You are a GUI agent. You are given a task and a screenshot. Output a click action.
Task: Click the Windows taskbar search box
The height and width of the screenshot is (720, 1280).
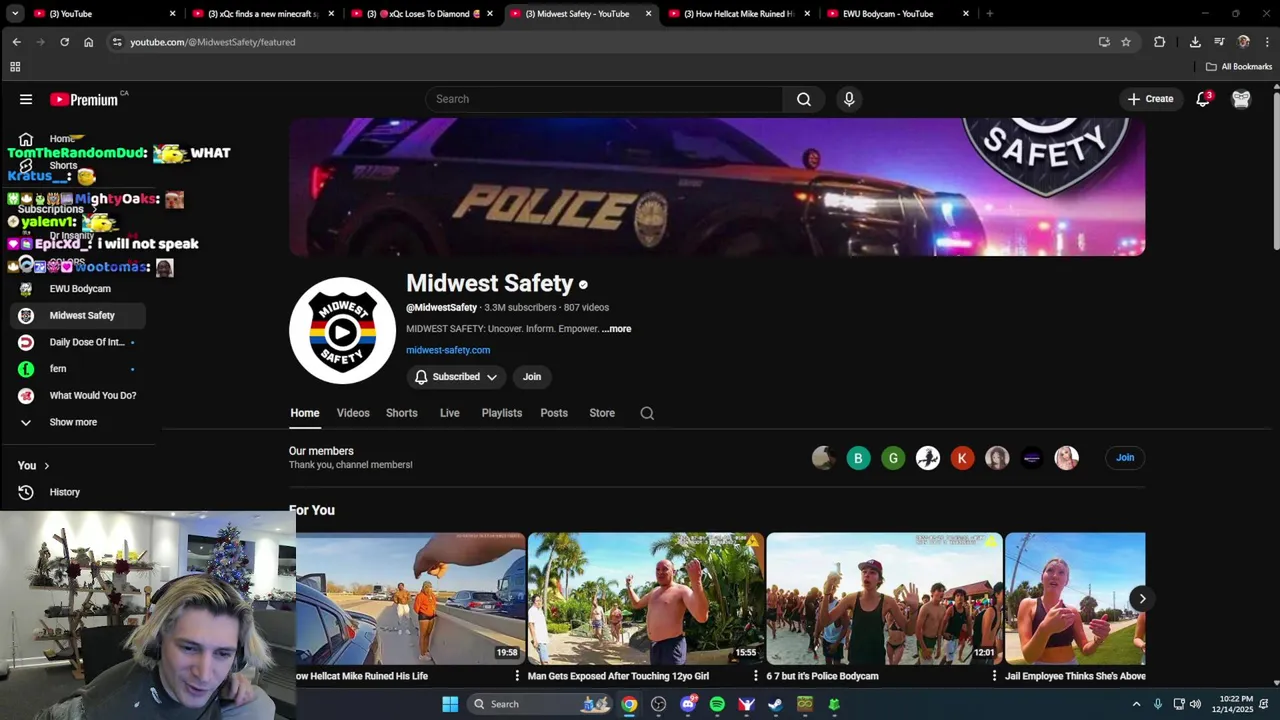(538, 704)
